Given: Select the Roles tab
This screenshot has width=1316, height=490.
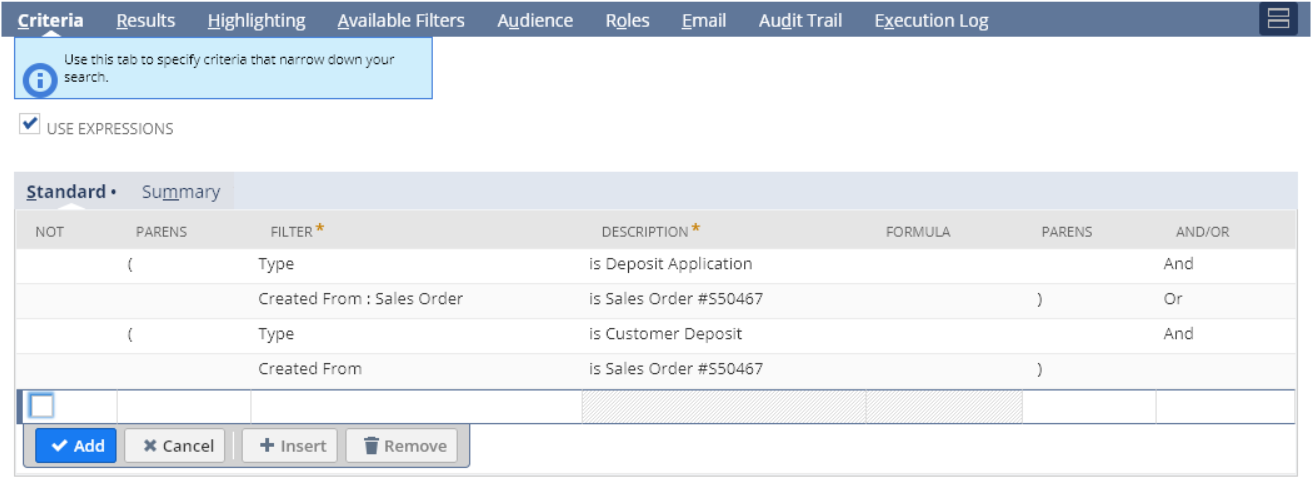Looking at the screenshot, I should pos(627,20).
